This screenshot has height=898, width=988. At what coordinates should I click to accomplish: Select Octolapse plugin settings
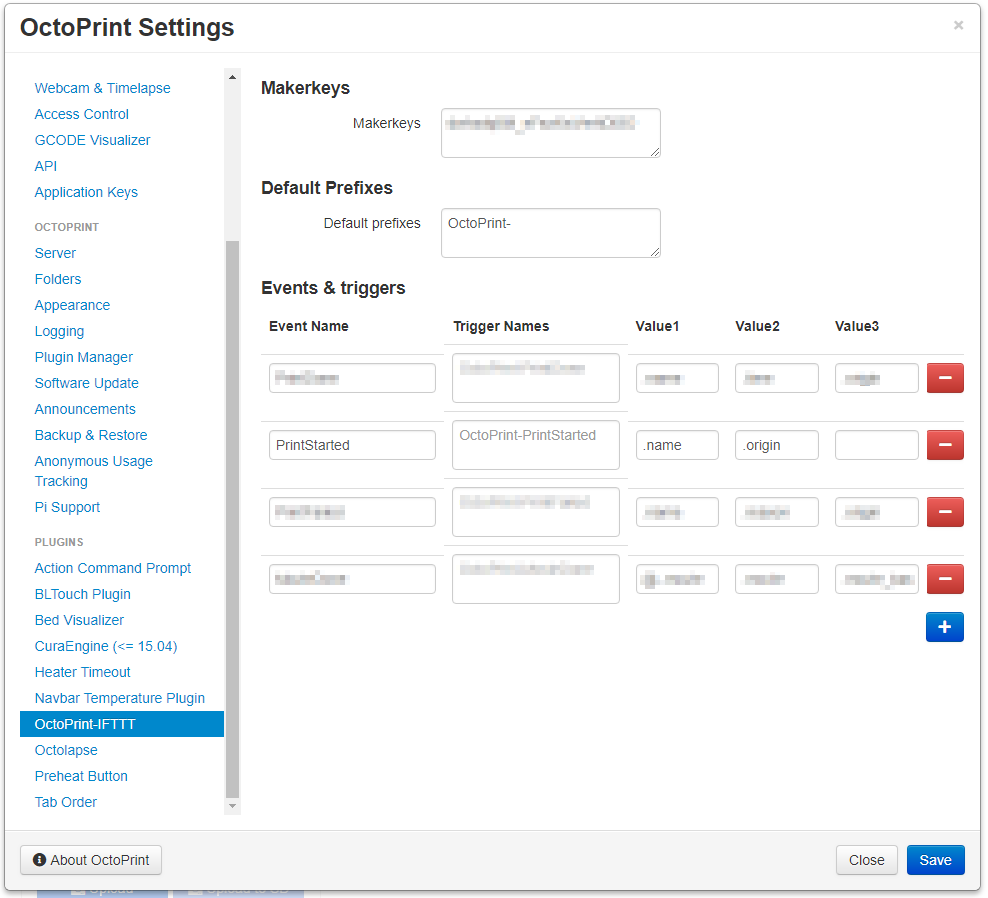66,751
